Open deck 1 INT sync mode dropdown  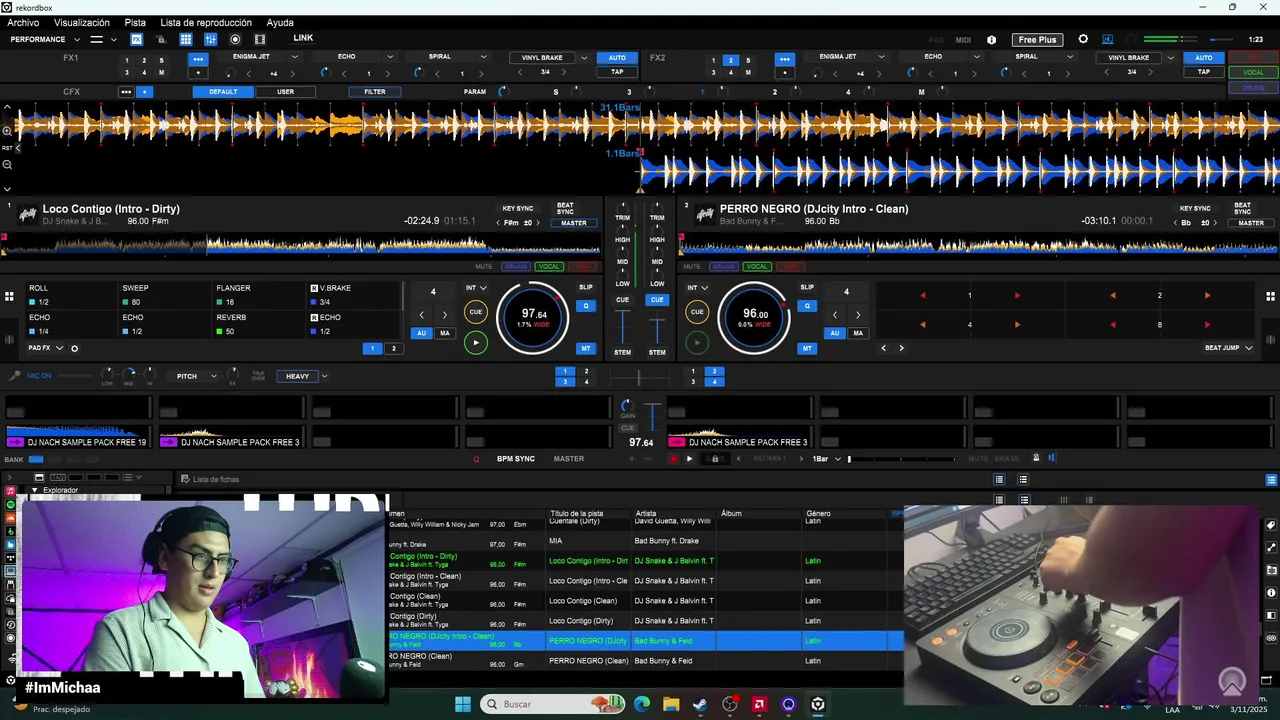[476, 288]
